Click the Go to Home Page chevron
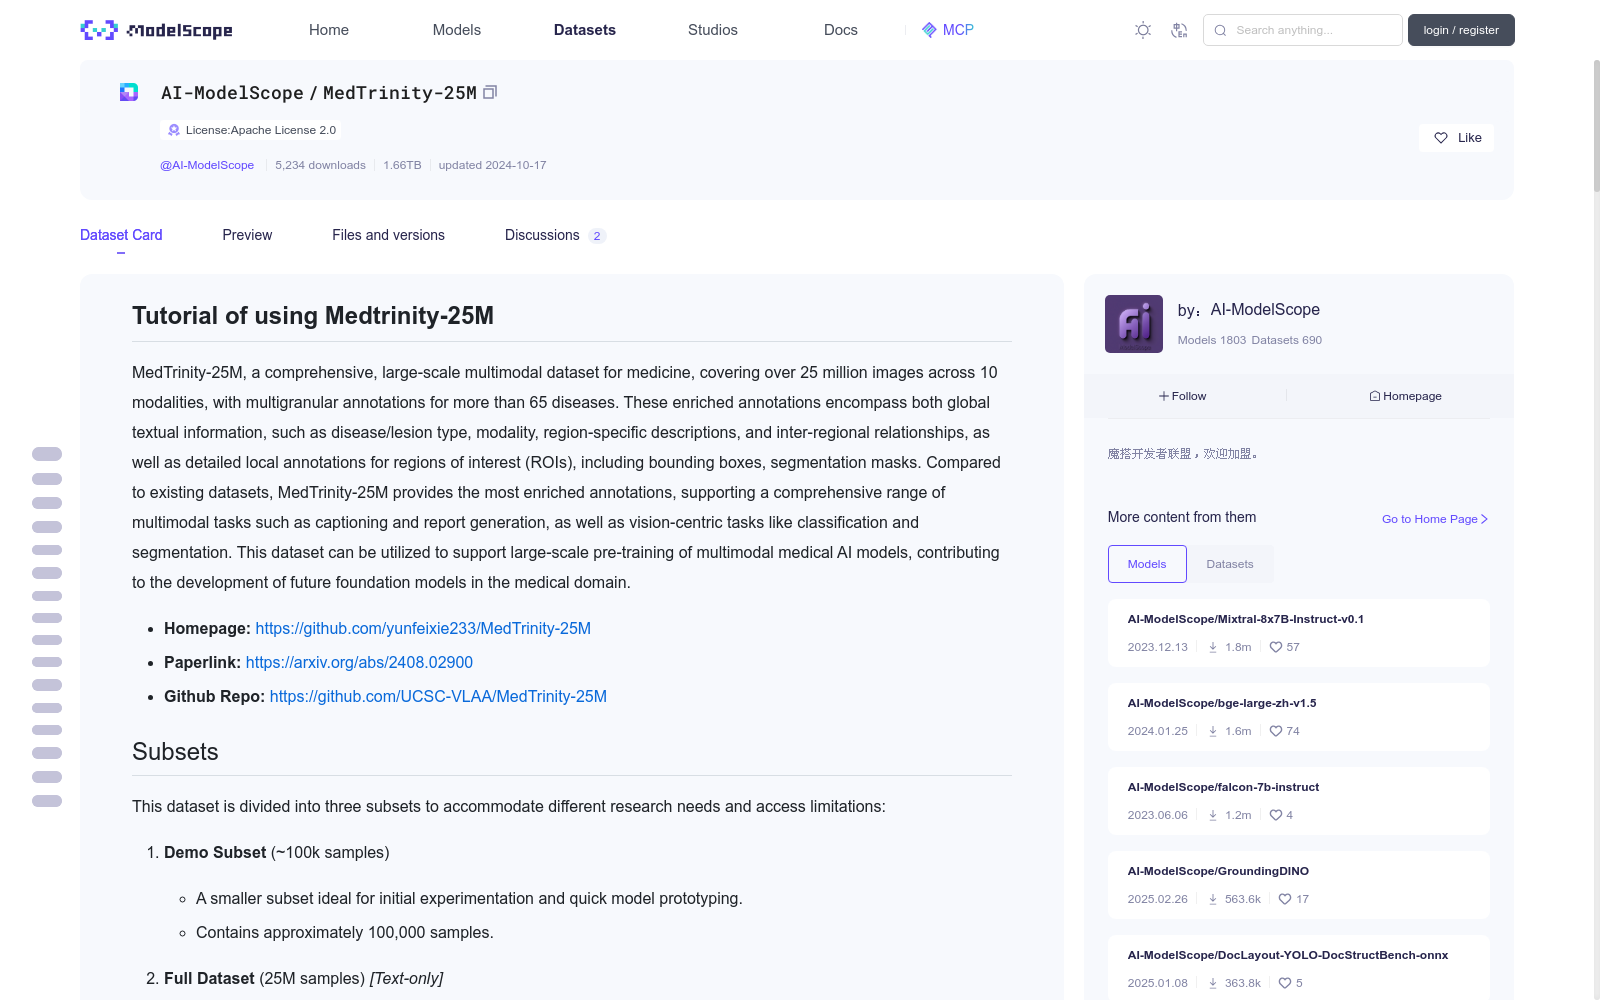The width and height of the screenshot is (1600, 1000). (x=1484, y=519)
